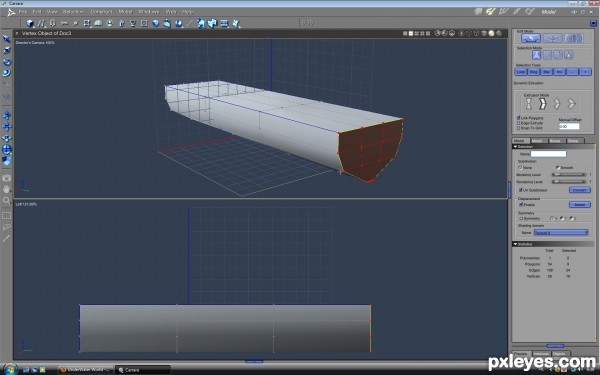Choose the first Extrusion Mode shape
This screenshot has height=375, width=600.
pyautogui.click(x=528, y=104)
